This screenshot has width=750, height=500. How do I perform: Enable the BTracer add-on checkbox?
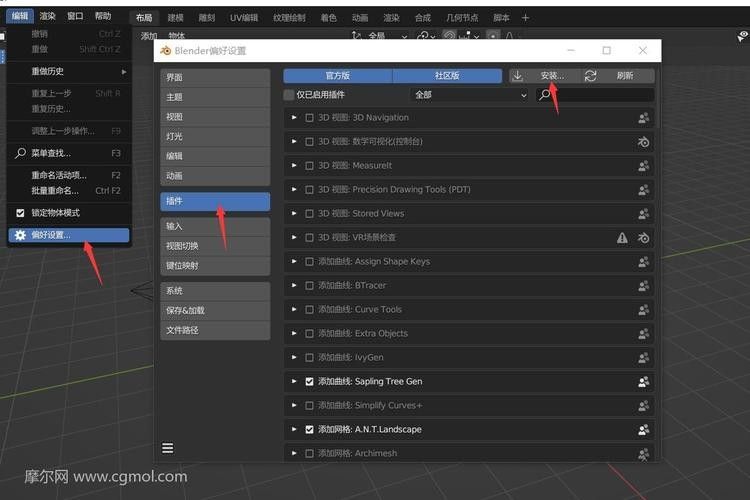coord(309,286)
